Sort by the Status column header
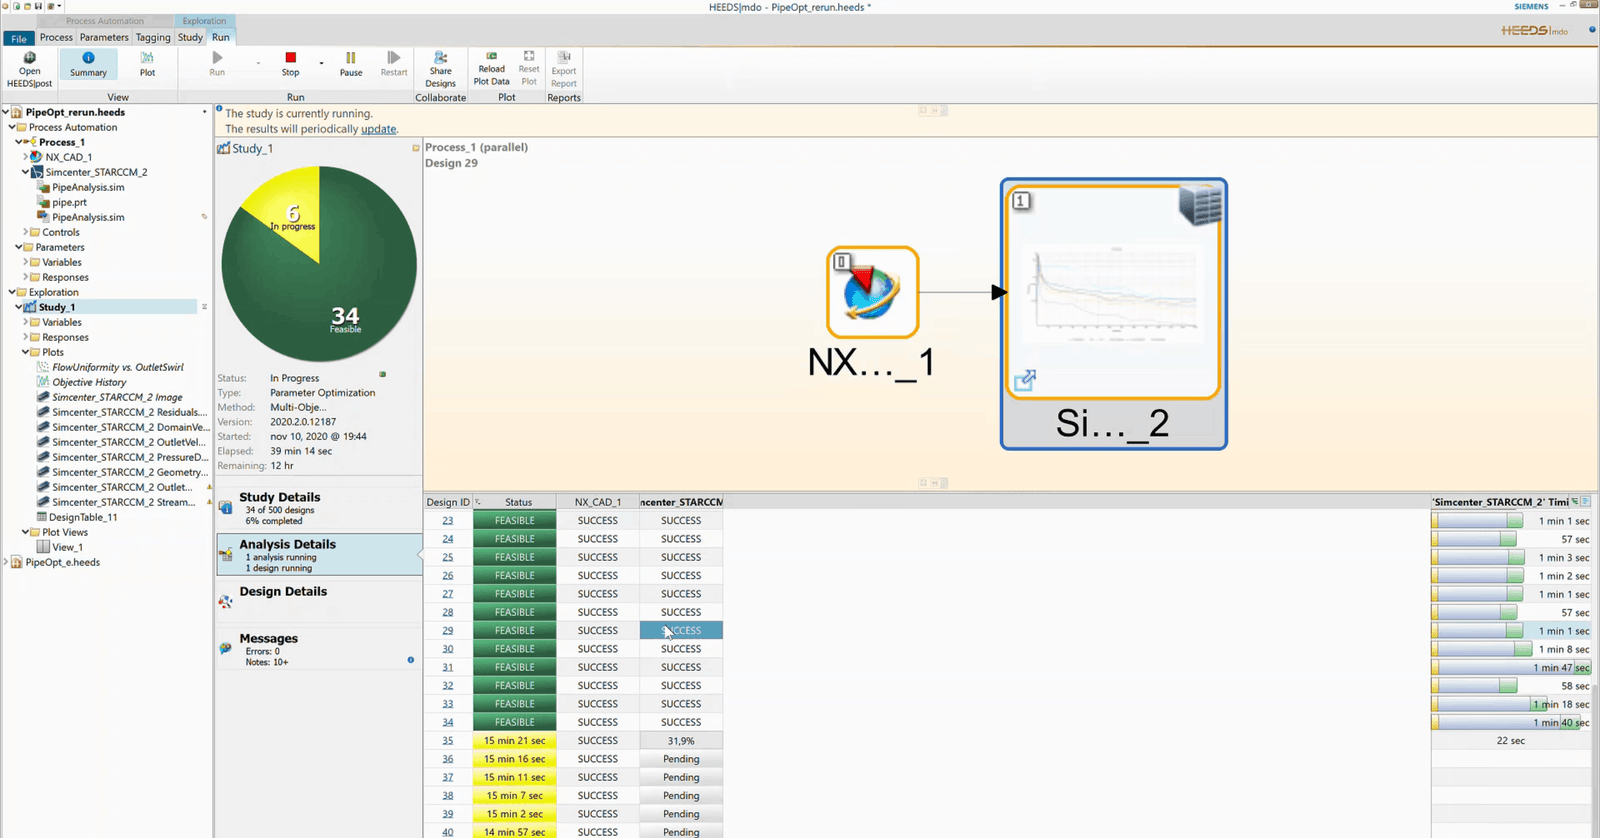The image size is (1600, 838). click(518, 502)
